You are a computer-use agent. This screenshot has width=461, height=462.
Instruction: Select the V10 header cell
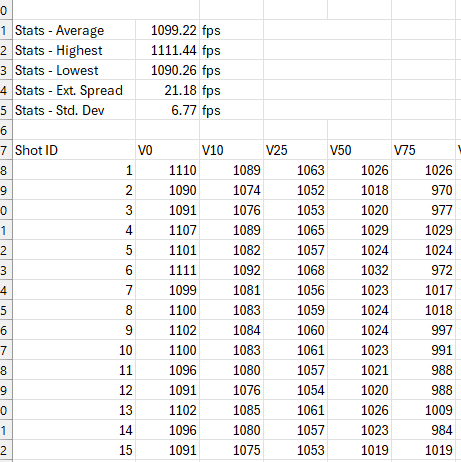pyautogui.click(x=231, y=150)
